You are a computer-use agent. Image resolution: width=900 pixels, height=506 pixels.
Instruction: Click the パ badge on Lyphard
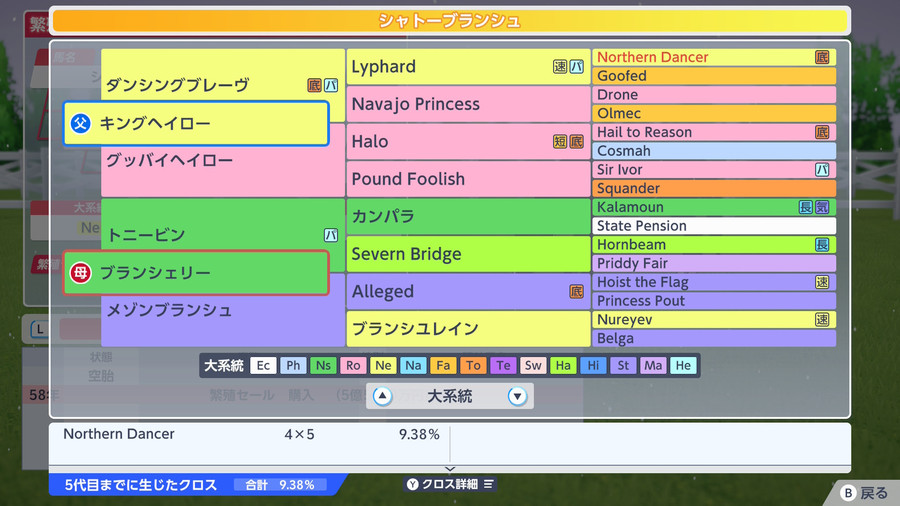(x=576, y=67)
